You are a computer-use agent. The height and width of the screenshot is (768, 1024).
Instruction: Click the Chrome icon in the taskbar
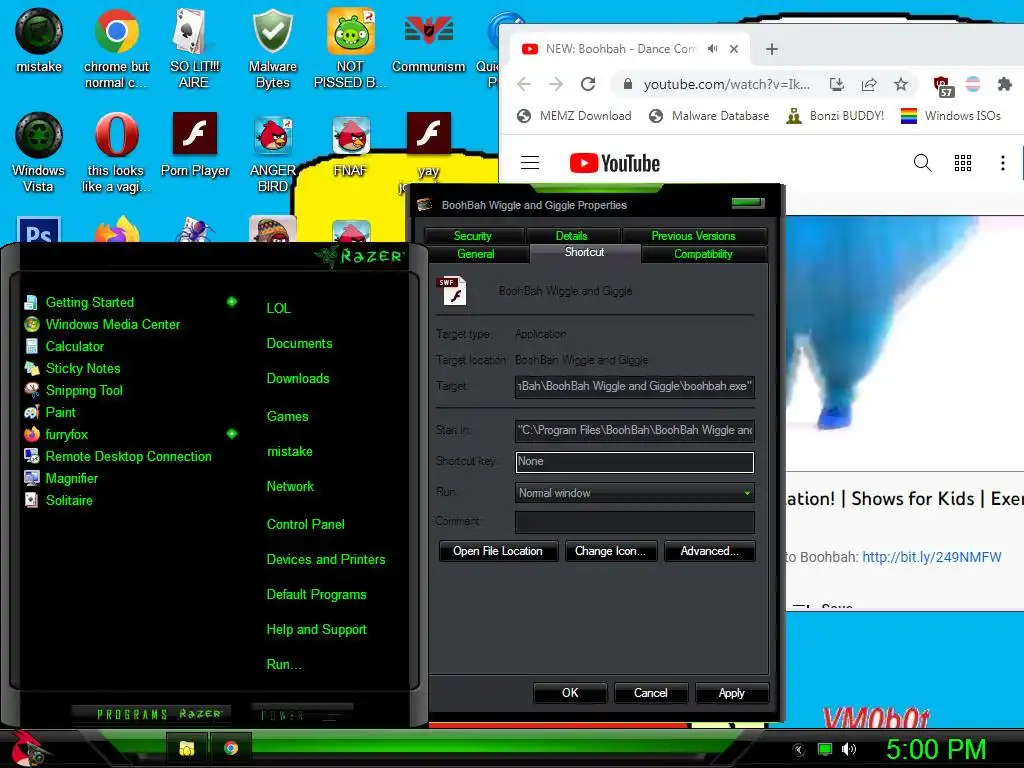(x=231, y=748)
